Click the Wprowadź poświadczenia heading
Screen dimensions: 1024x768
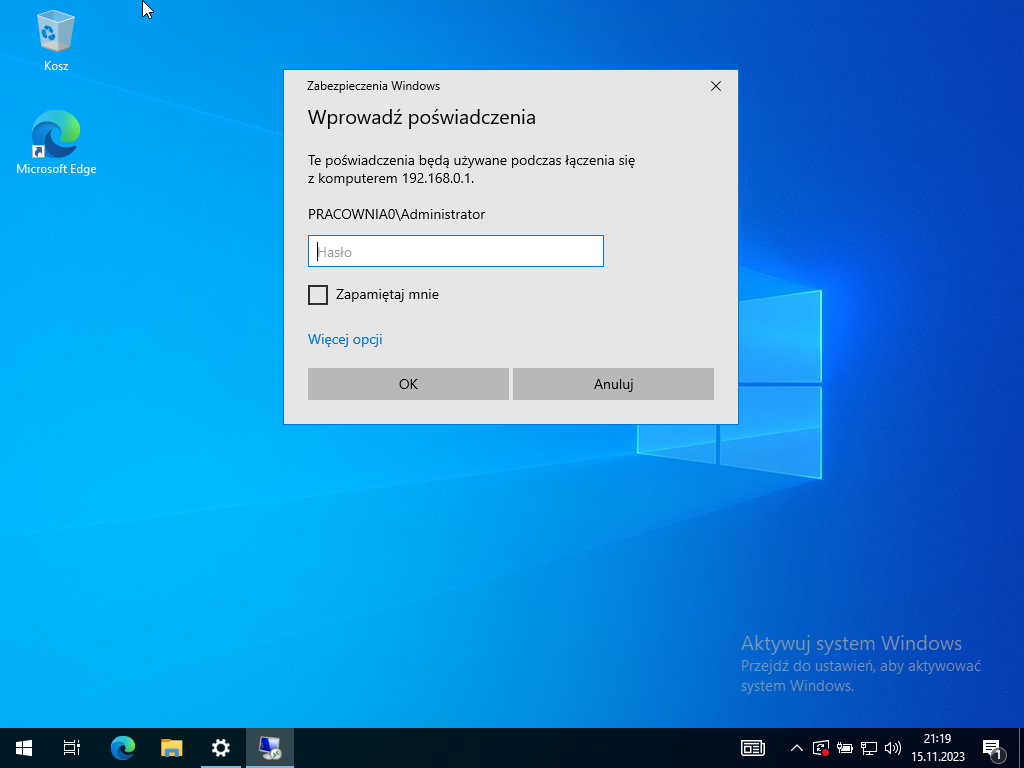(x=422, y=118)
